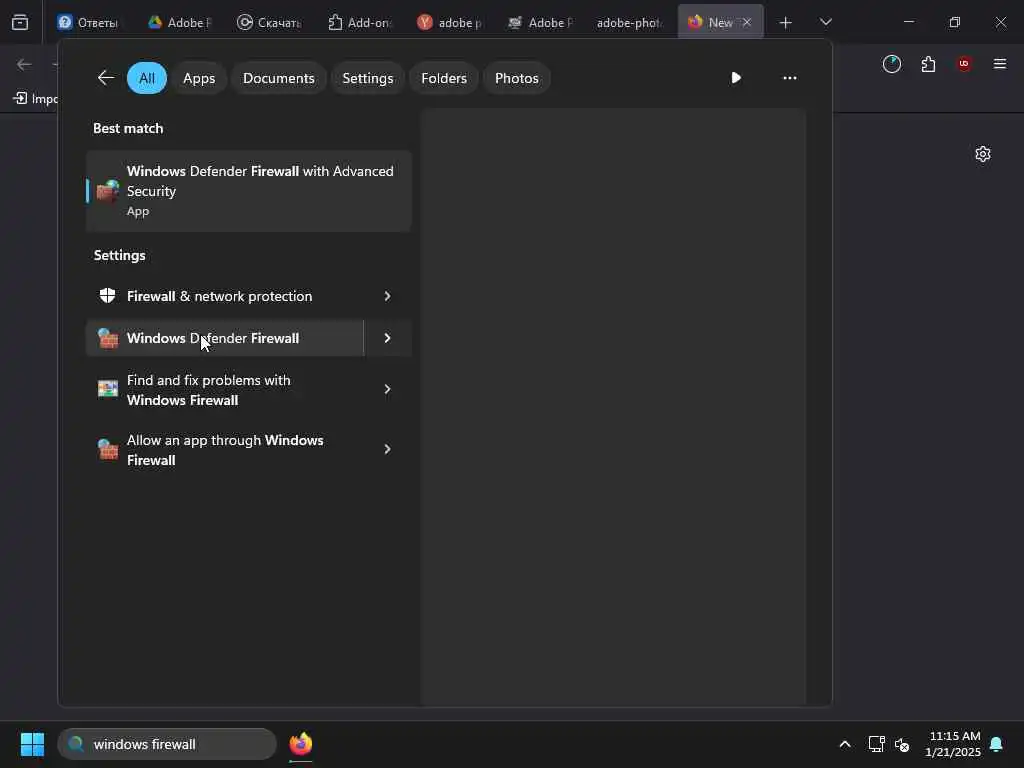The width and height of the screenshot is (1024, 768).
Task: Open Windows Defender Firewall settings result
Action: (x=225, y=338)
